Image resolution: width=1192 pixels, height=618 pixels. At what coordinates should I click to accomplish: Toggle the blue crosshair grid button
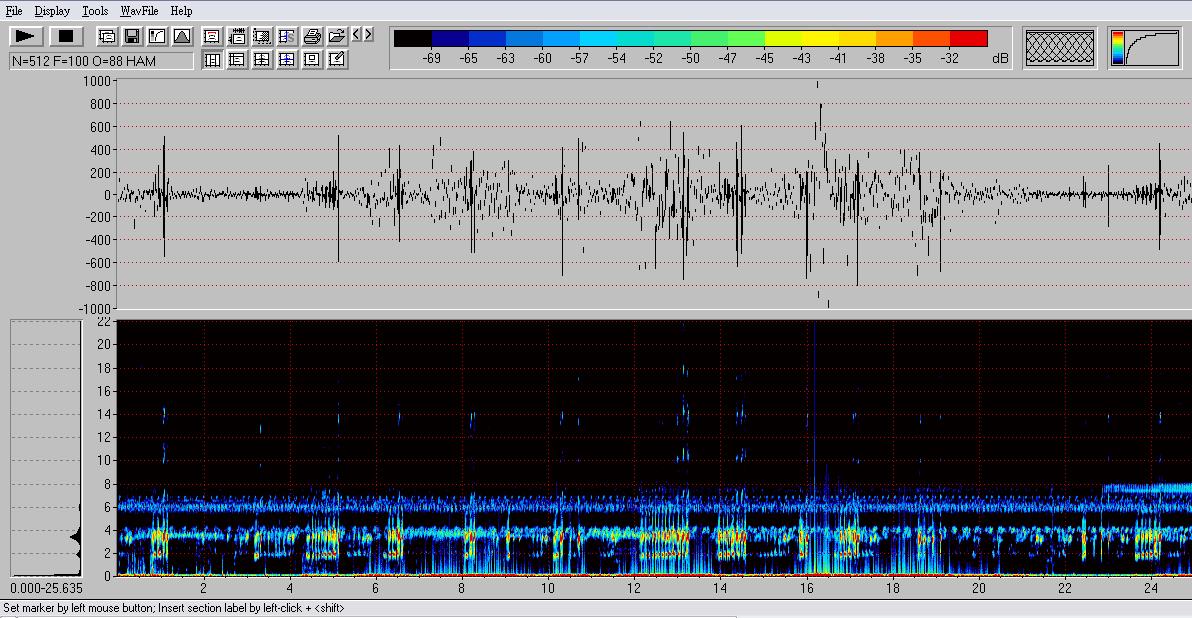287,60
